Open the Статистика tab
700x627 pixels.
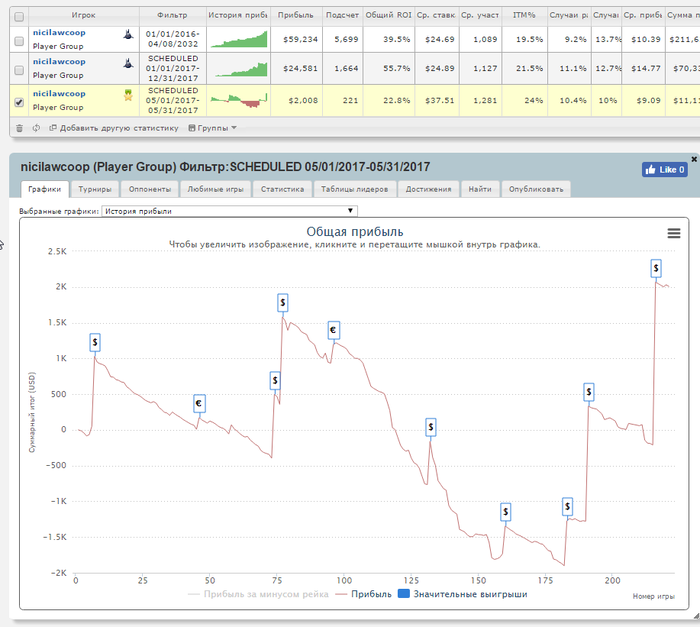(x=282, y=189)
